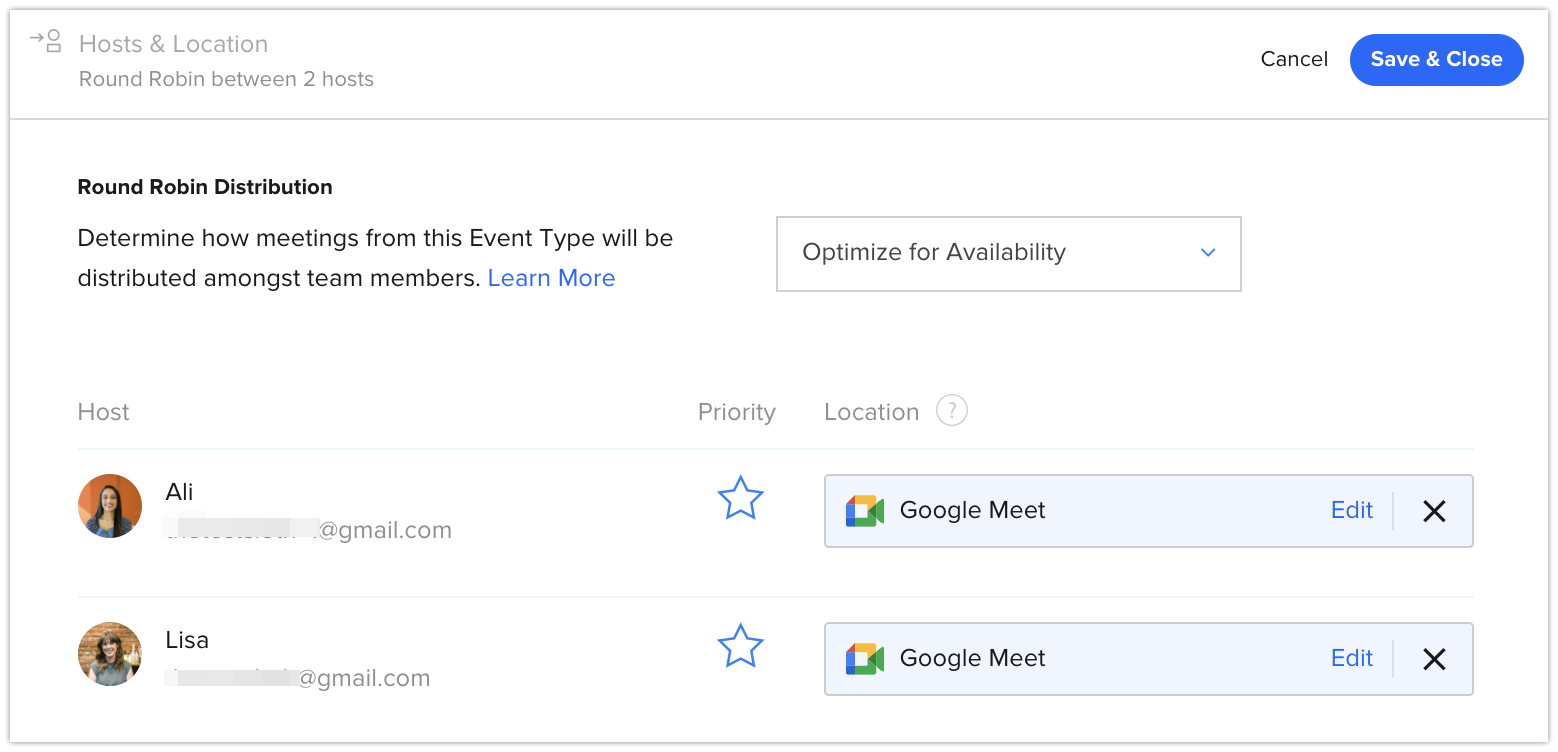The height and width of the screenshot is (752, 1558).
Task: Click the Location help question mark icon
Action: tap(951, 411)
